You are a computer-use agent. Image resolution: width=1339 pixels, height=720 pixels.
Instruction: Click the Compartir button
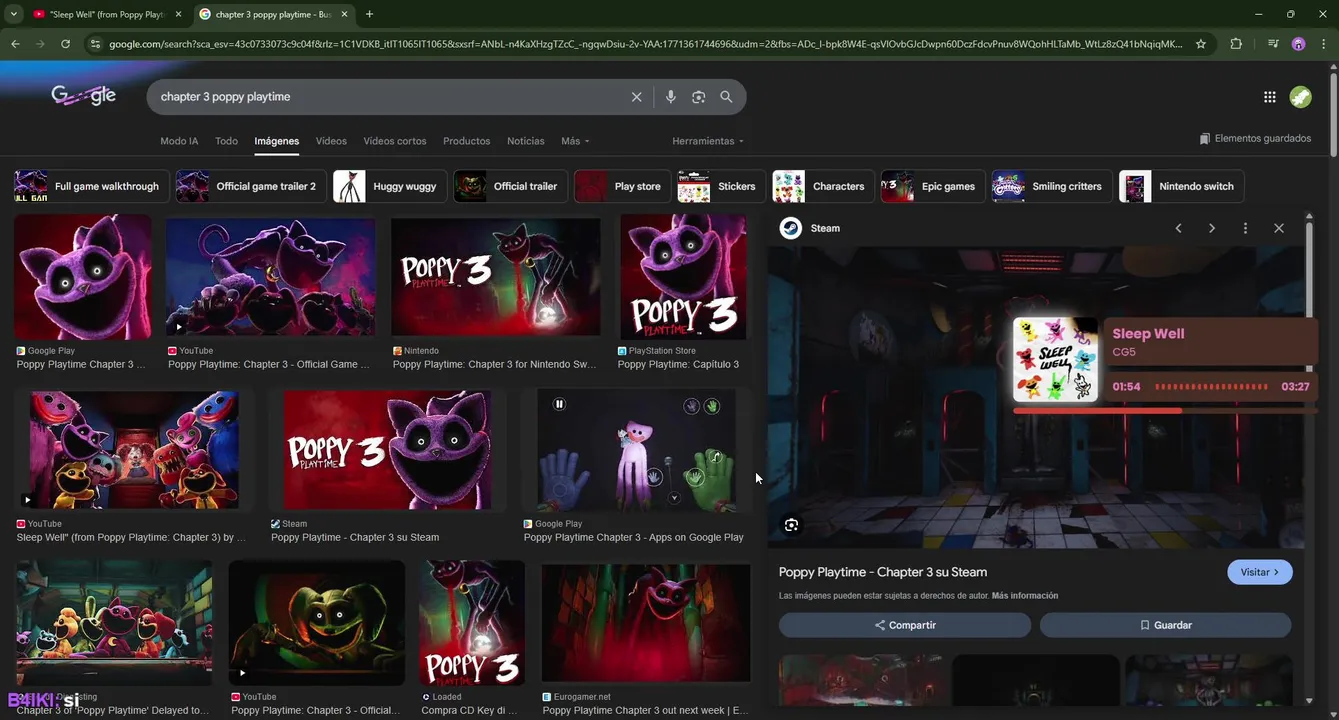(905, 625)
